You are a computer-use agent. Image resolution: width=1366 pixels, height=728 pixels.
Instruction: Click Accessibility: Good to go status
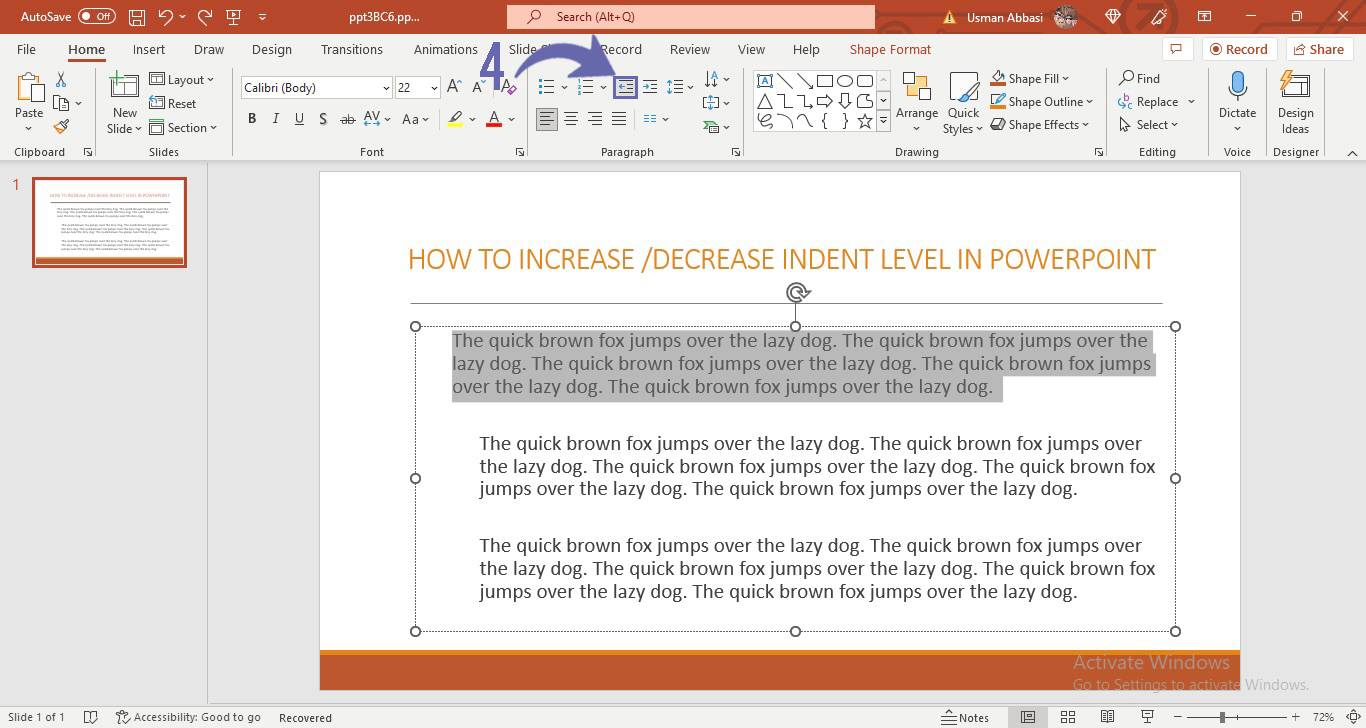[188, 717]
